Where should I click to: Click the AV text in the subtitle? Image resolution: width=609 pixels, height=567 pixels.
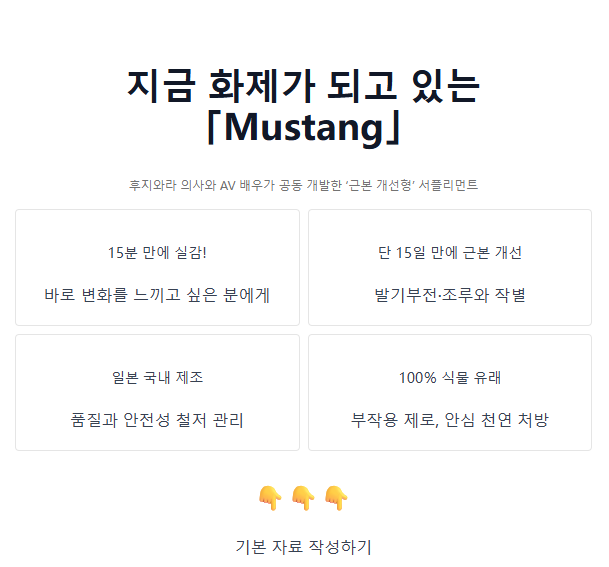[227, 185]
